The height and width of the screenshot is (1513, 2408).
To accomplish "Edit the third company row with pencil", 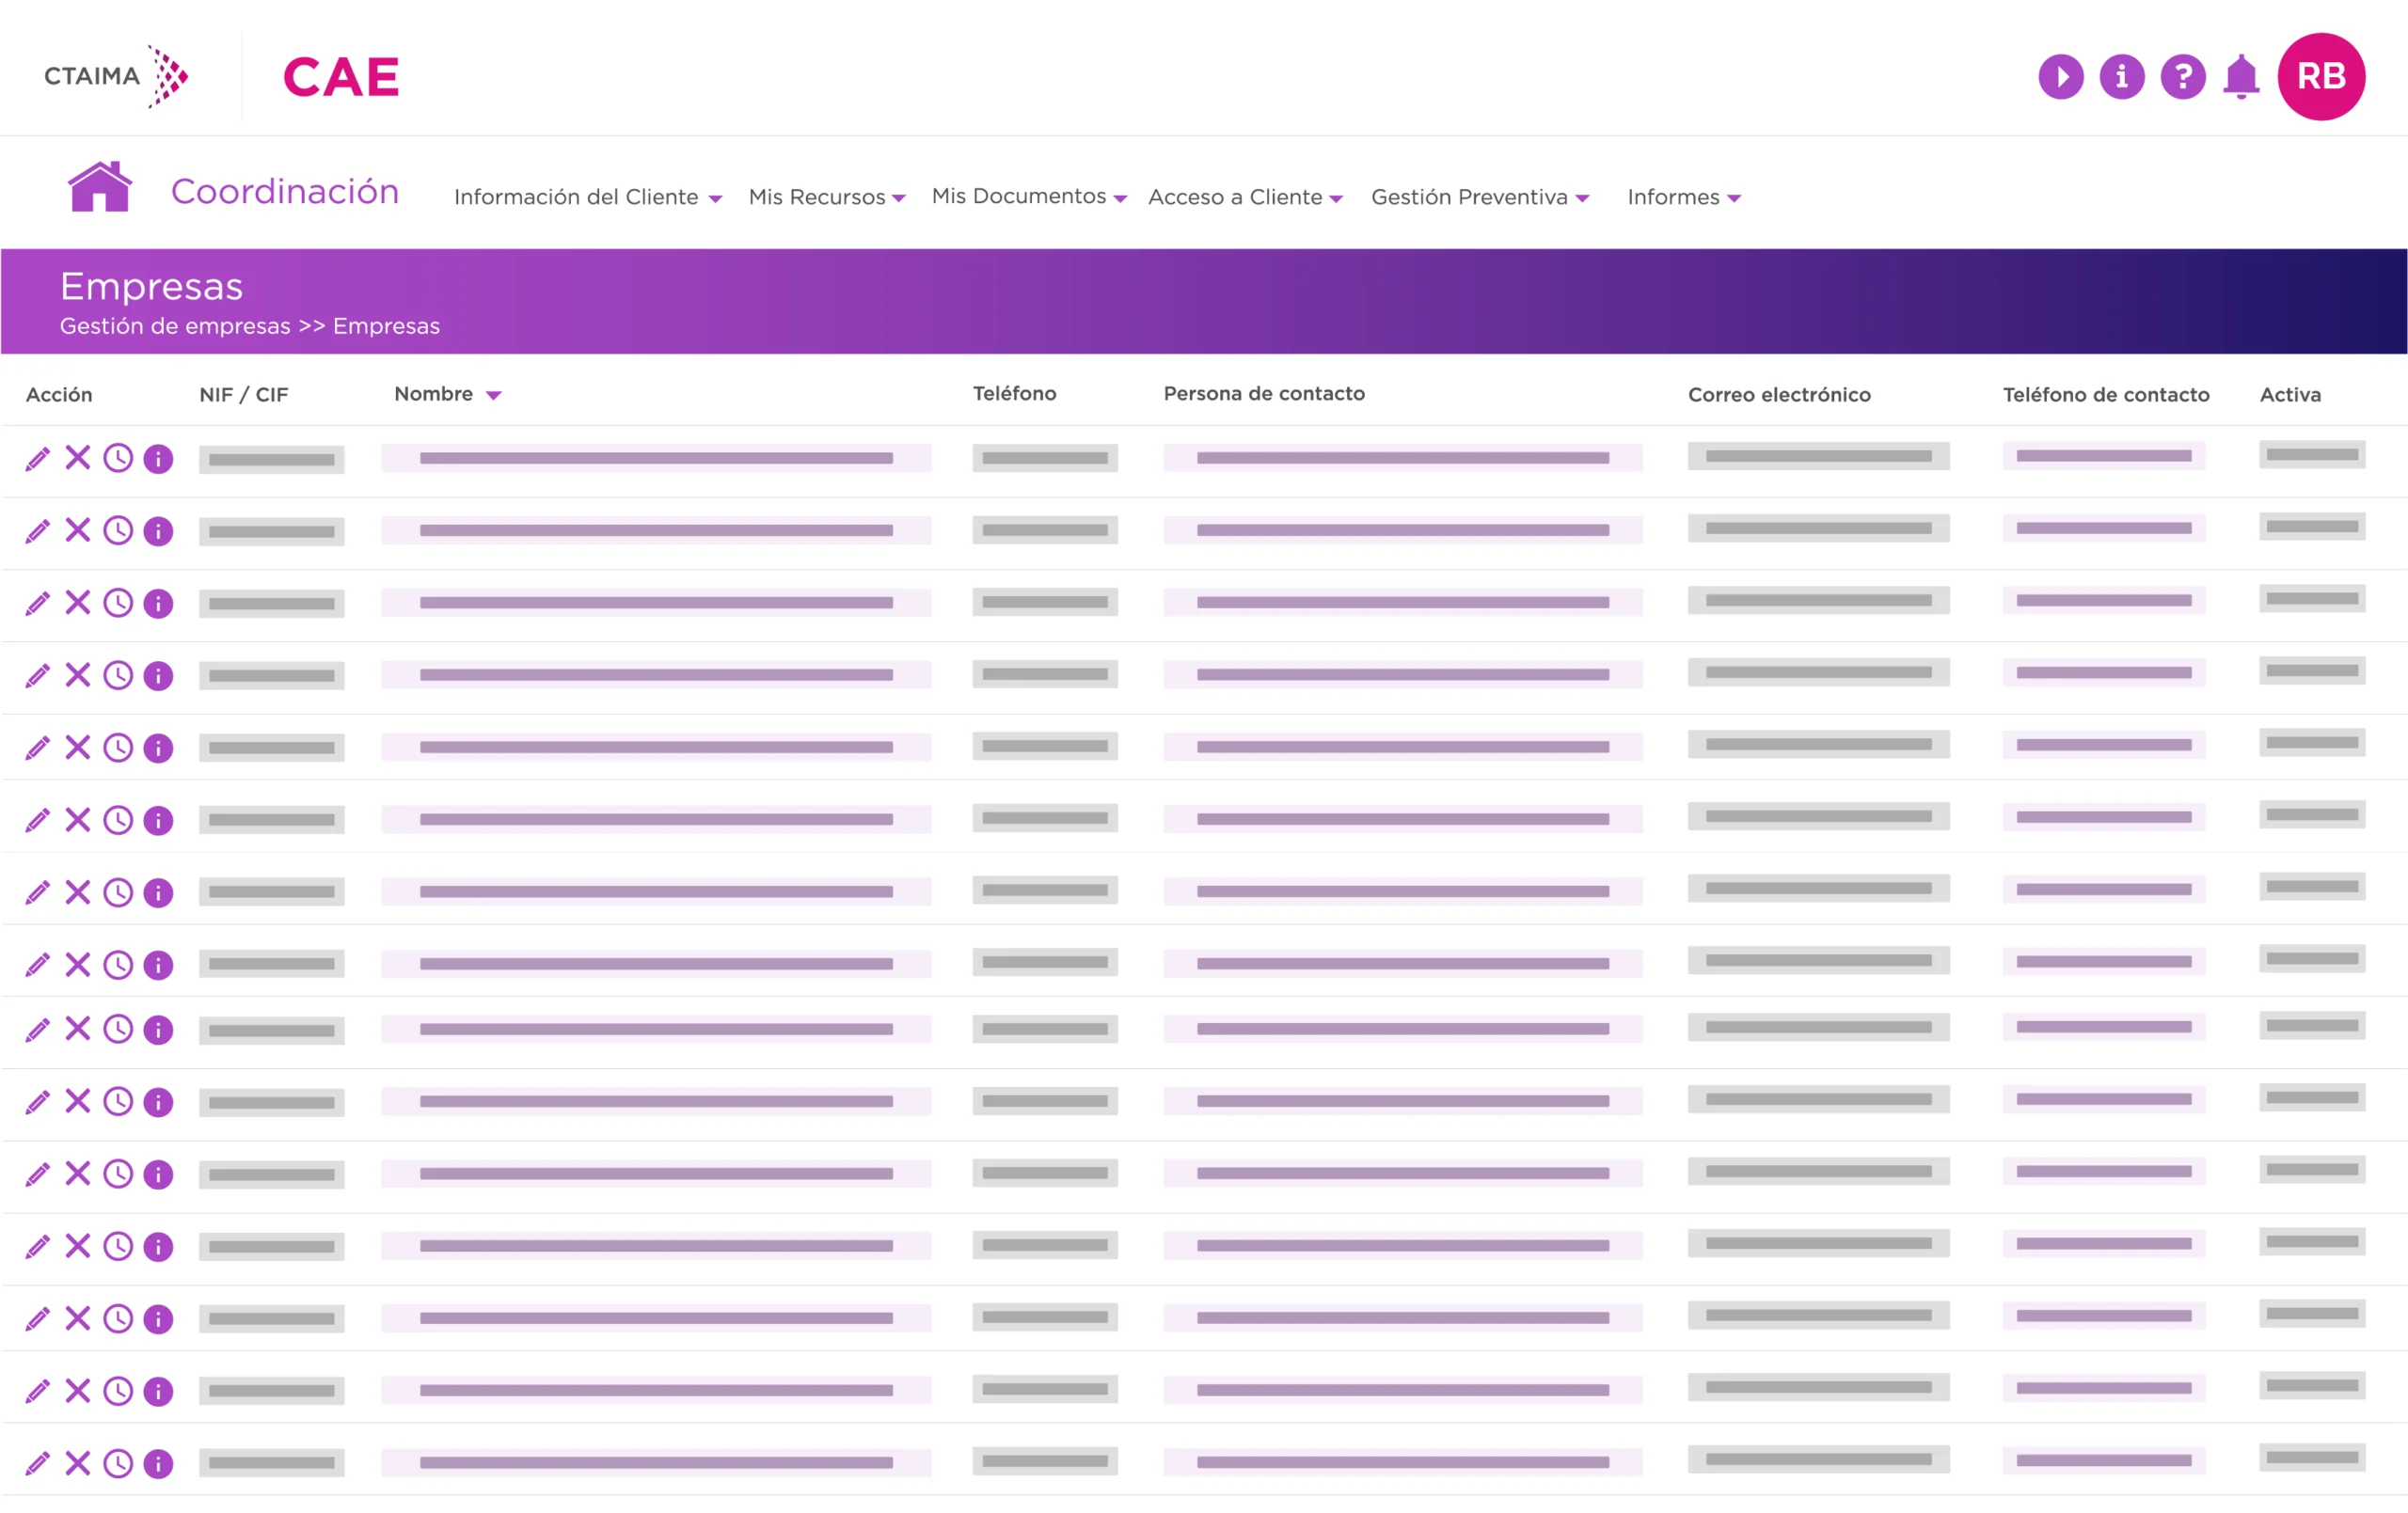I will pyautogui.click(x=37, y=604).
